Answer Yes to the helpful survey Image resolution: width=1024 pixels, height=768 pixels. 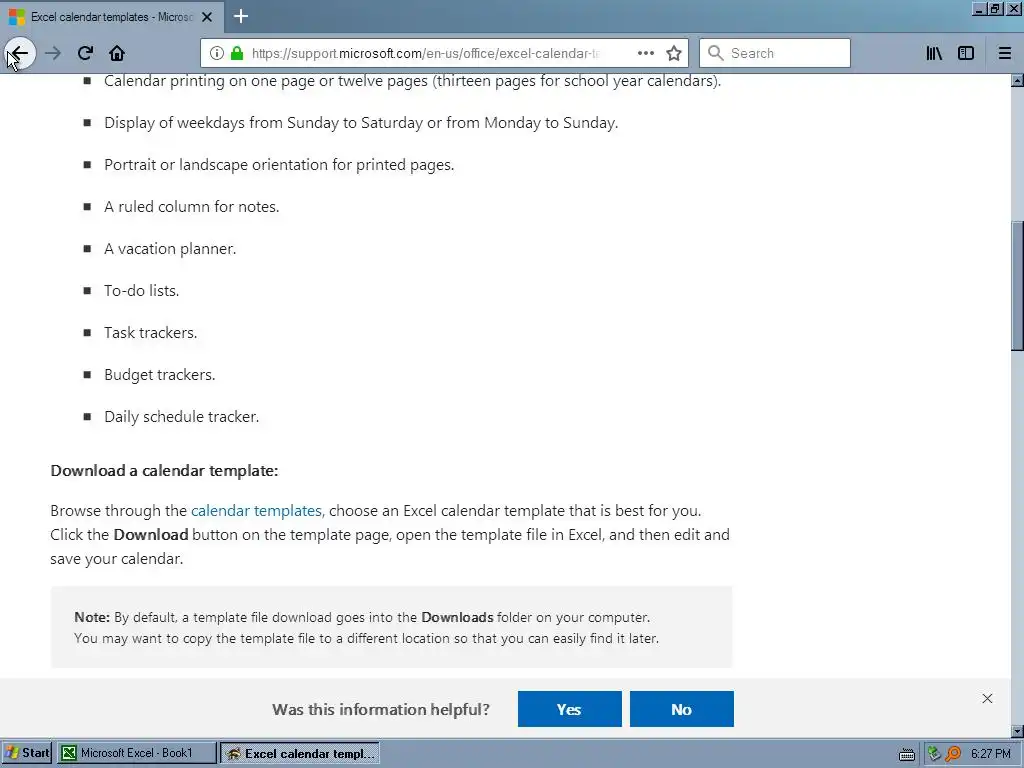coord(569,709)
